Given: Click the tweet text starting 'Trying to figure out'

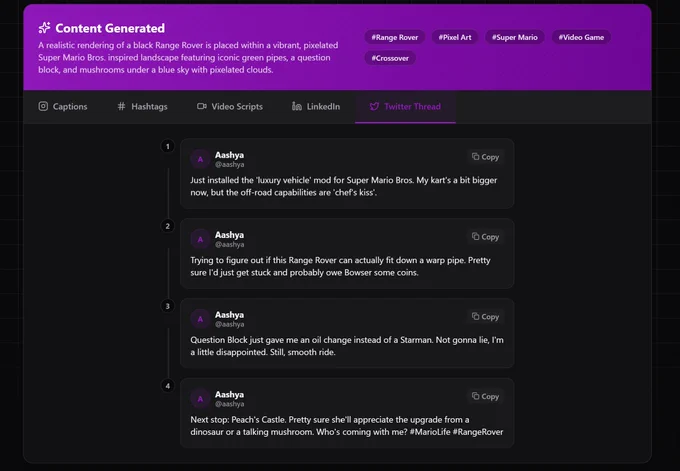Looking at the screenshot, I should coord(340,266).
